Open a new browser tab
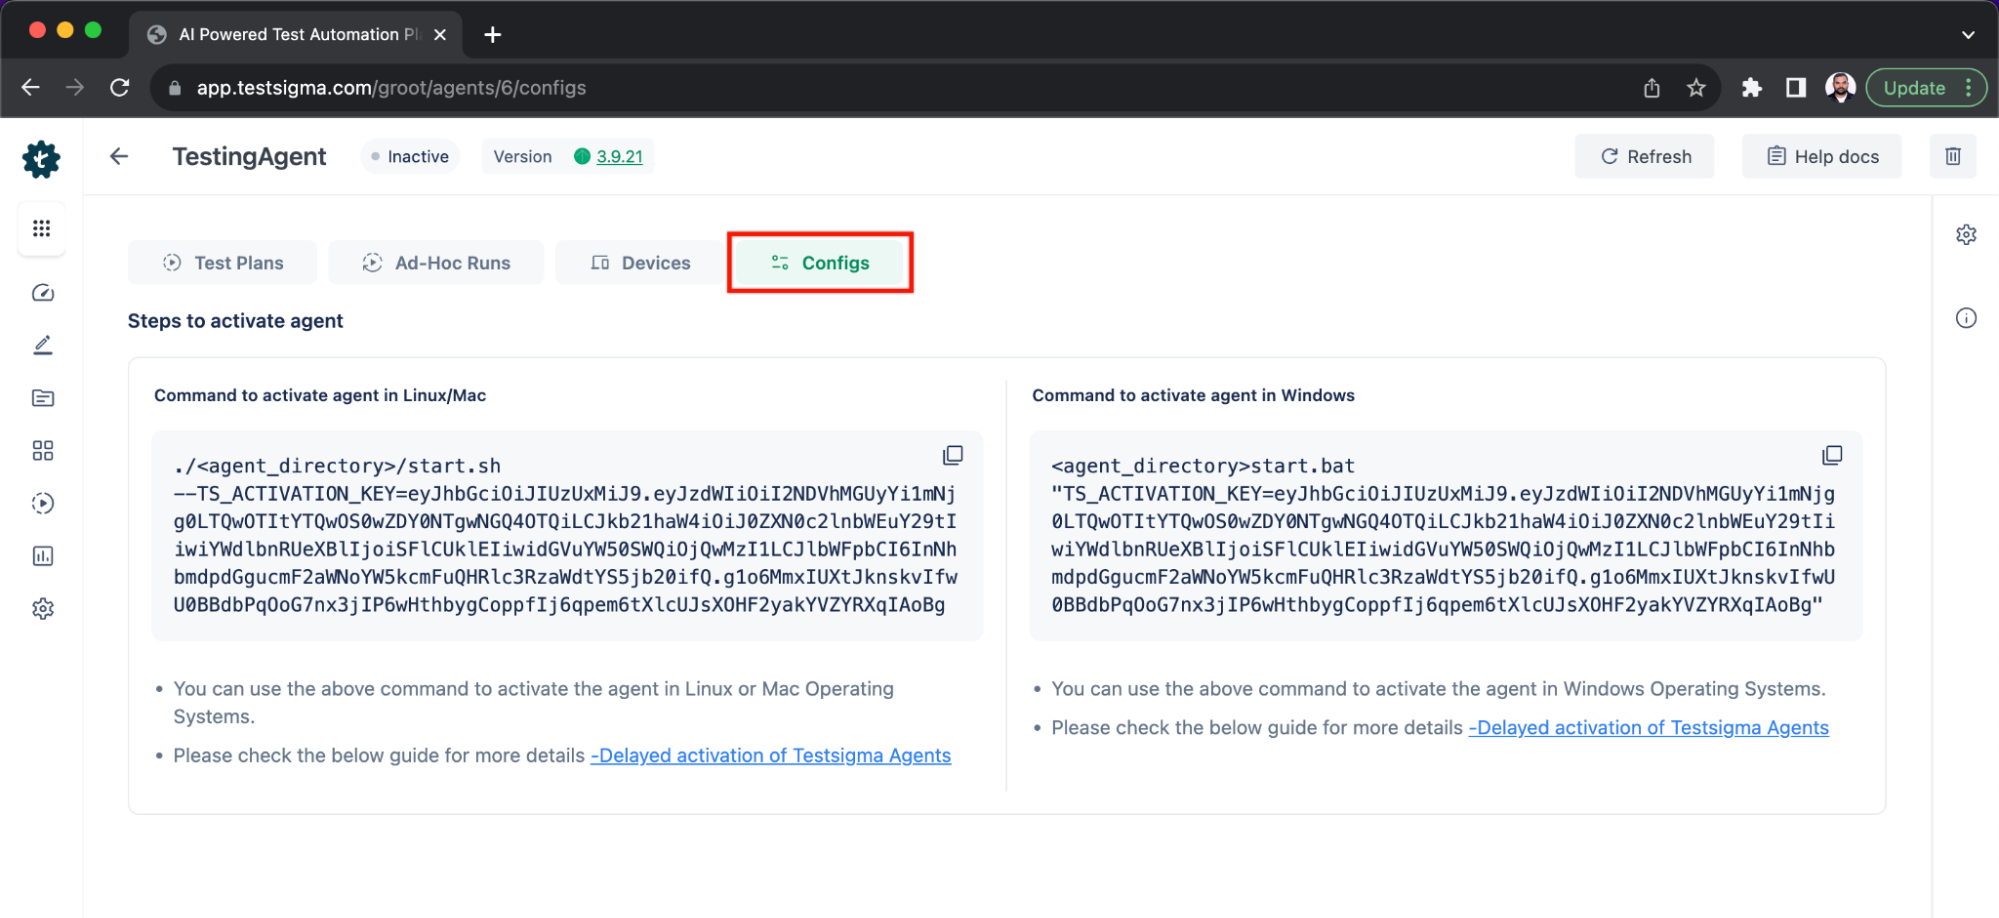Image resolution: width=1999 pixels, height=918 pixels. pyautogui.click(x=492, y=35)
